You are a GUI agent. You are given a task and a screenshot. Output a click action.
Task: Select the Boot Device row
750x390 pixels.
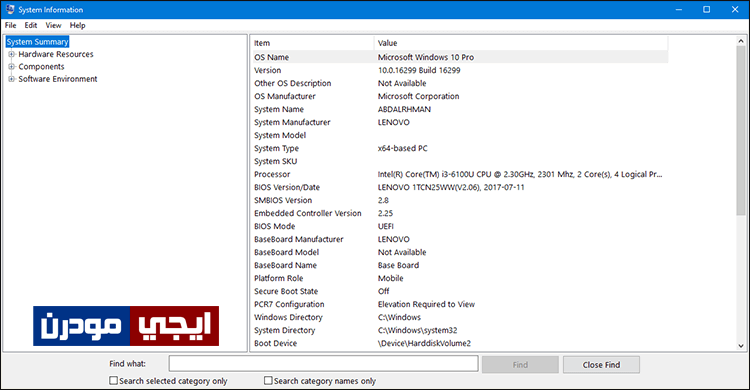pyautogui.click(x=460, y=343)
